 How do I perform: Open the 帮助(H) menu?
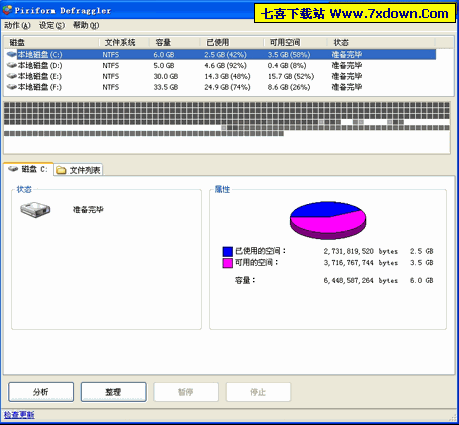(86, 25)
